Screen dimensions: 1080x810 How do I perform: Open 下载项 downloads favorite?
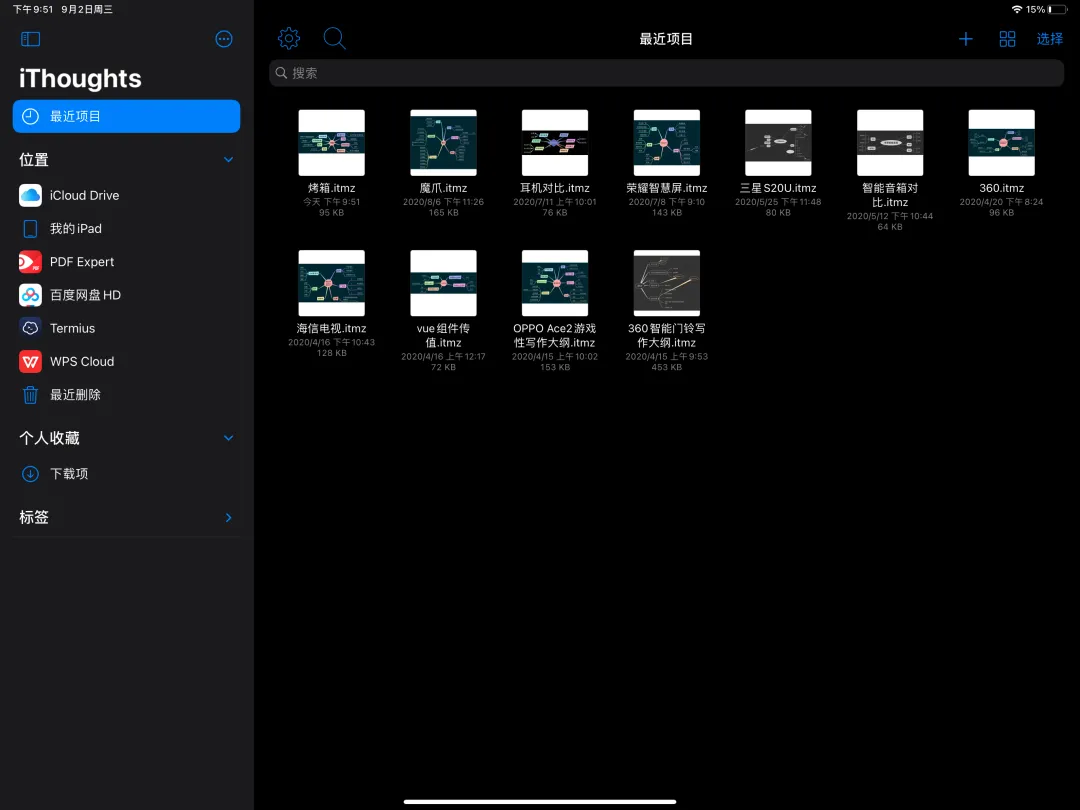[127, 474]
